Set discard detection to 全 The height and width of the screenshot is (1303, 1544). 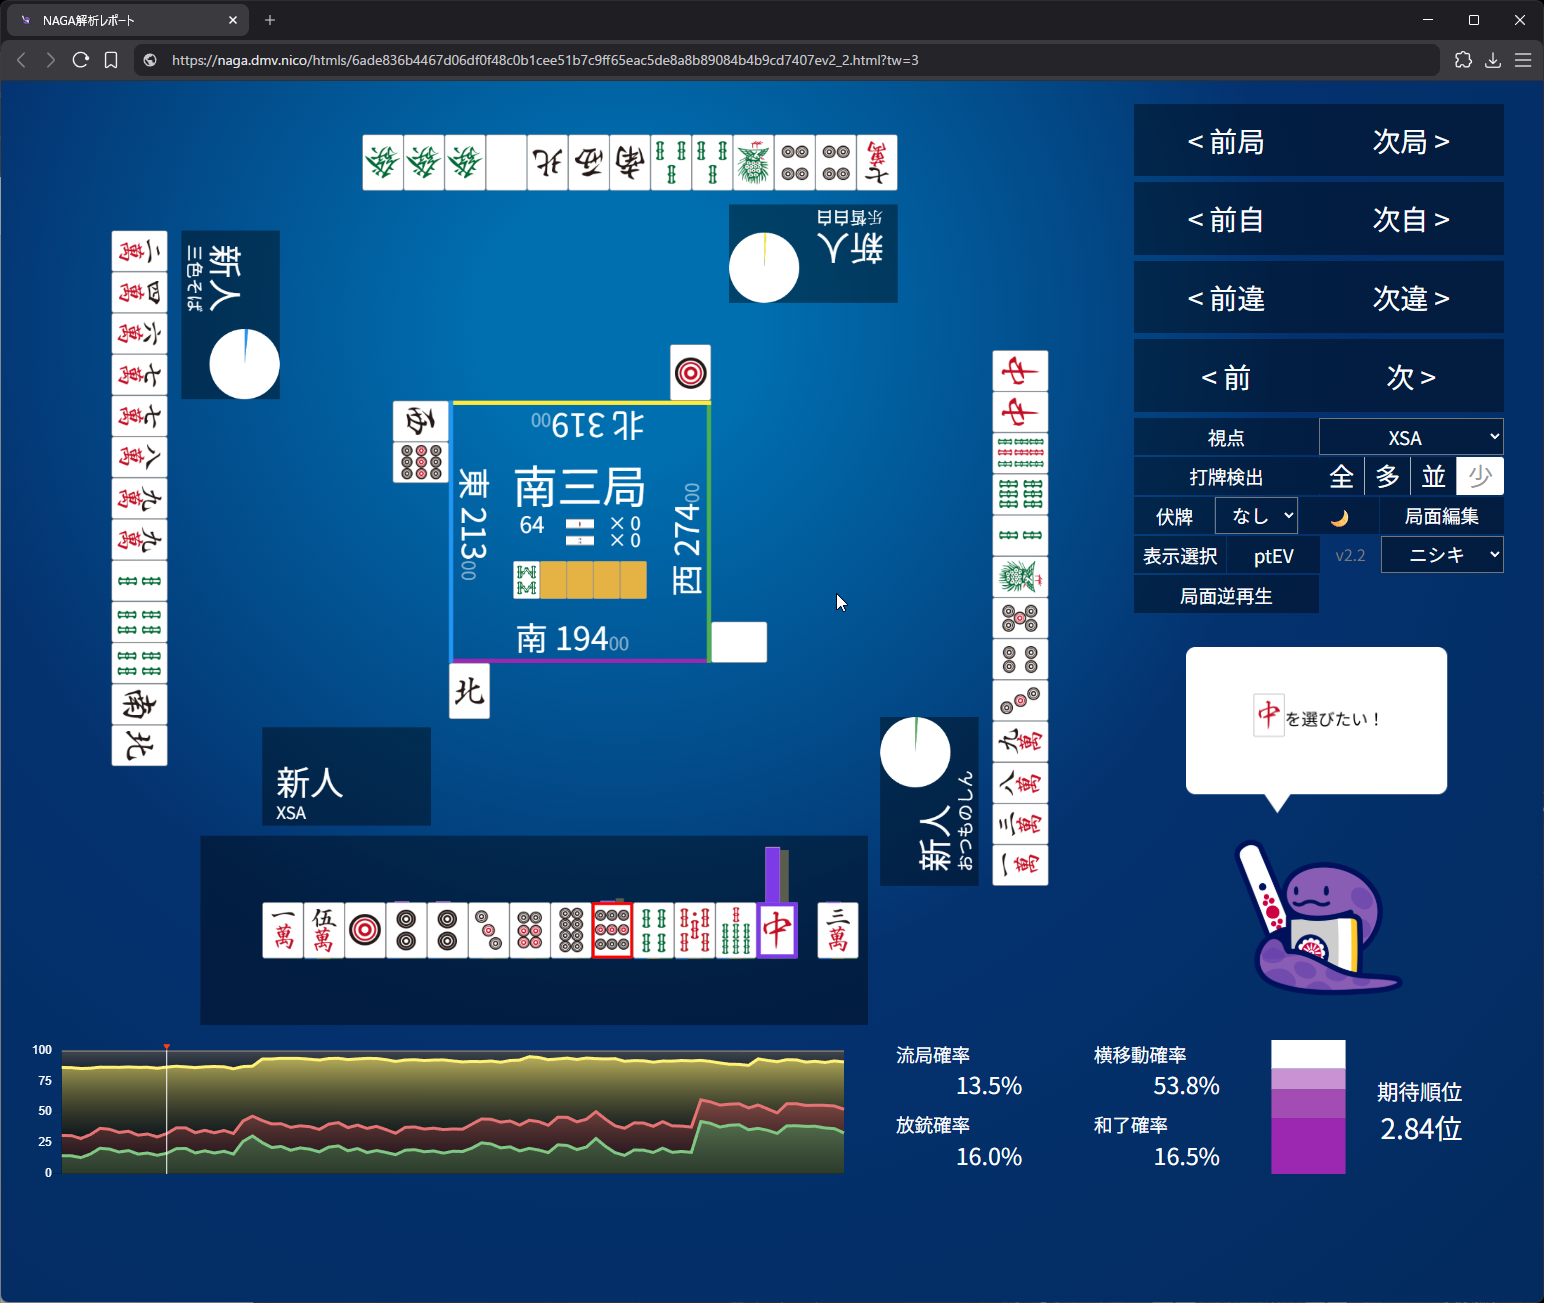click(x=1341, y=477)
